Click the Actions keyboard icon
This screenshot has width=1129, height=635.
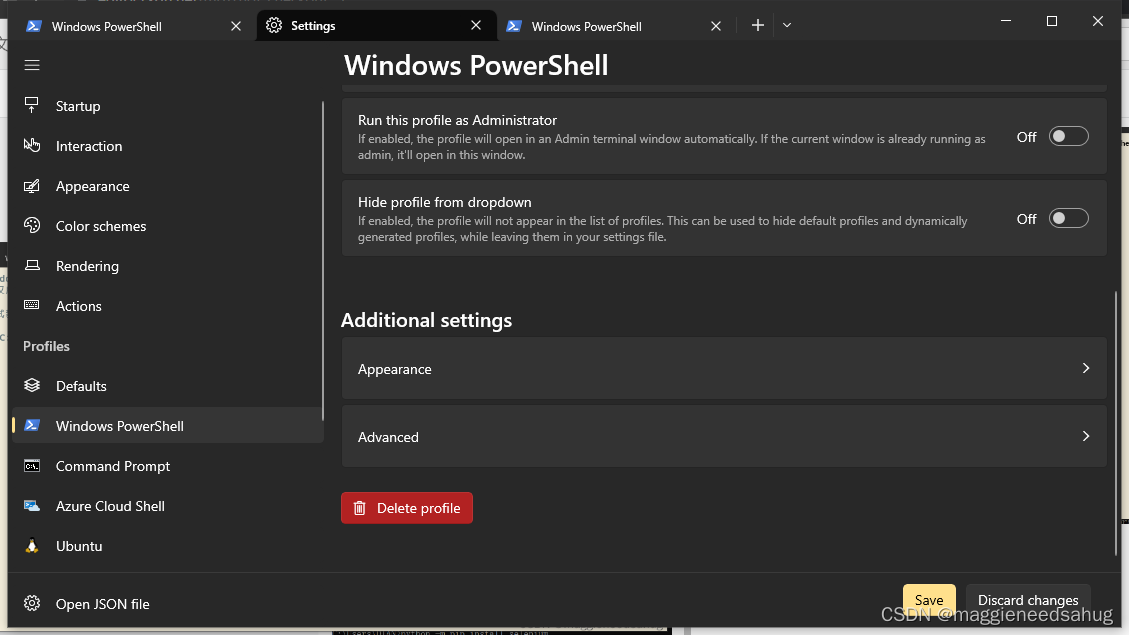[x=32, y=305]
